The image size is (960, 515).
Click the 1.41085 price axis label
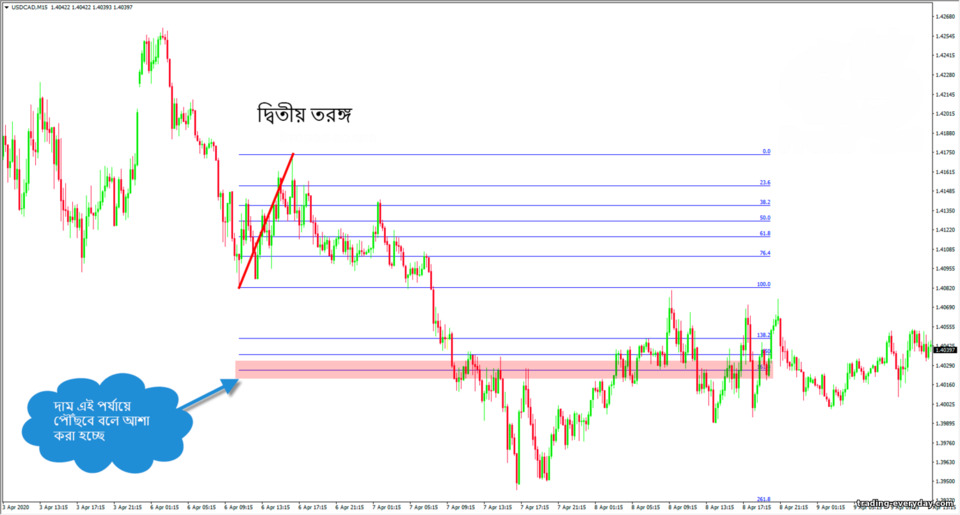click(x=945, y=249)
